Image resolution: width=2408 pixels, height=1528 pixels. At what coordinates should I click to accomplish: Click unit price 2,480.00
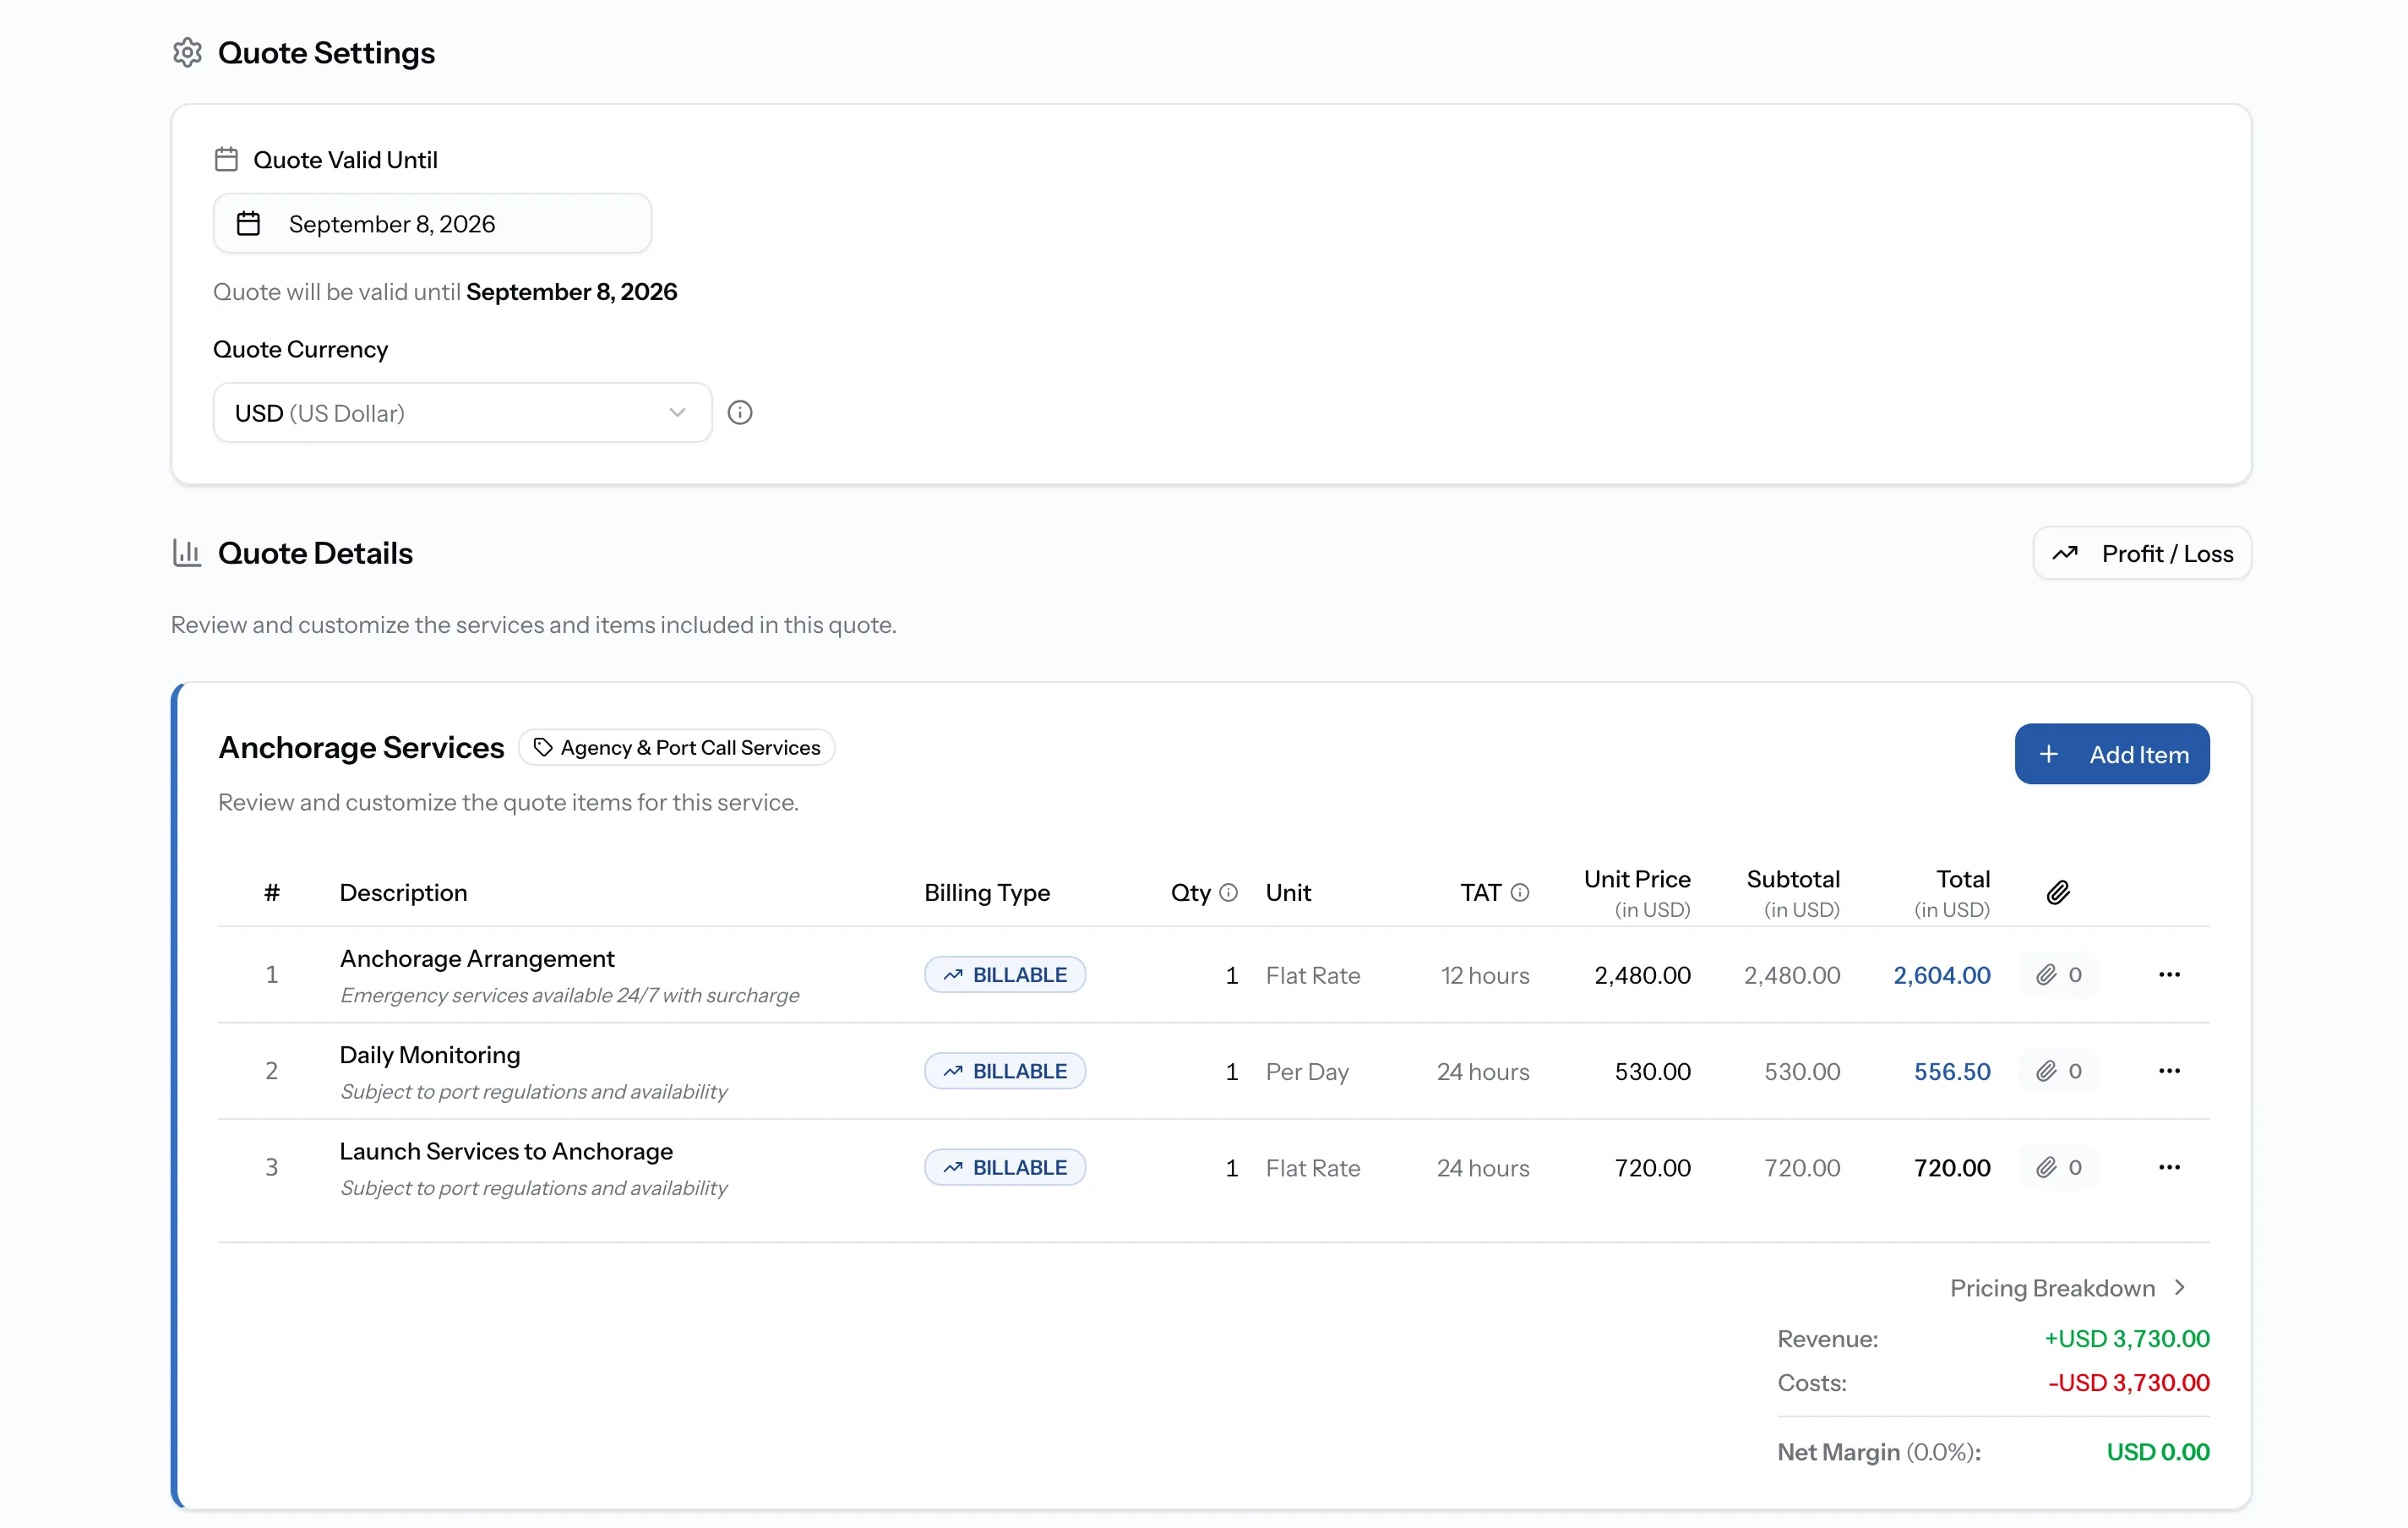click(1642, 975)
